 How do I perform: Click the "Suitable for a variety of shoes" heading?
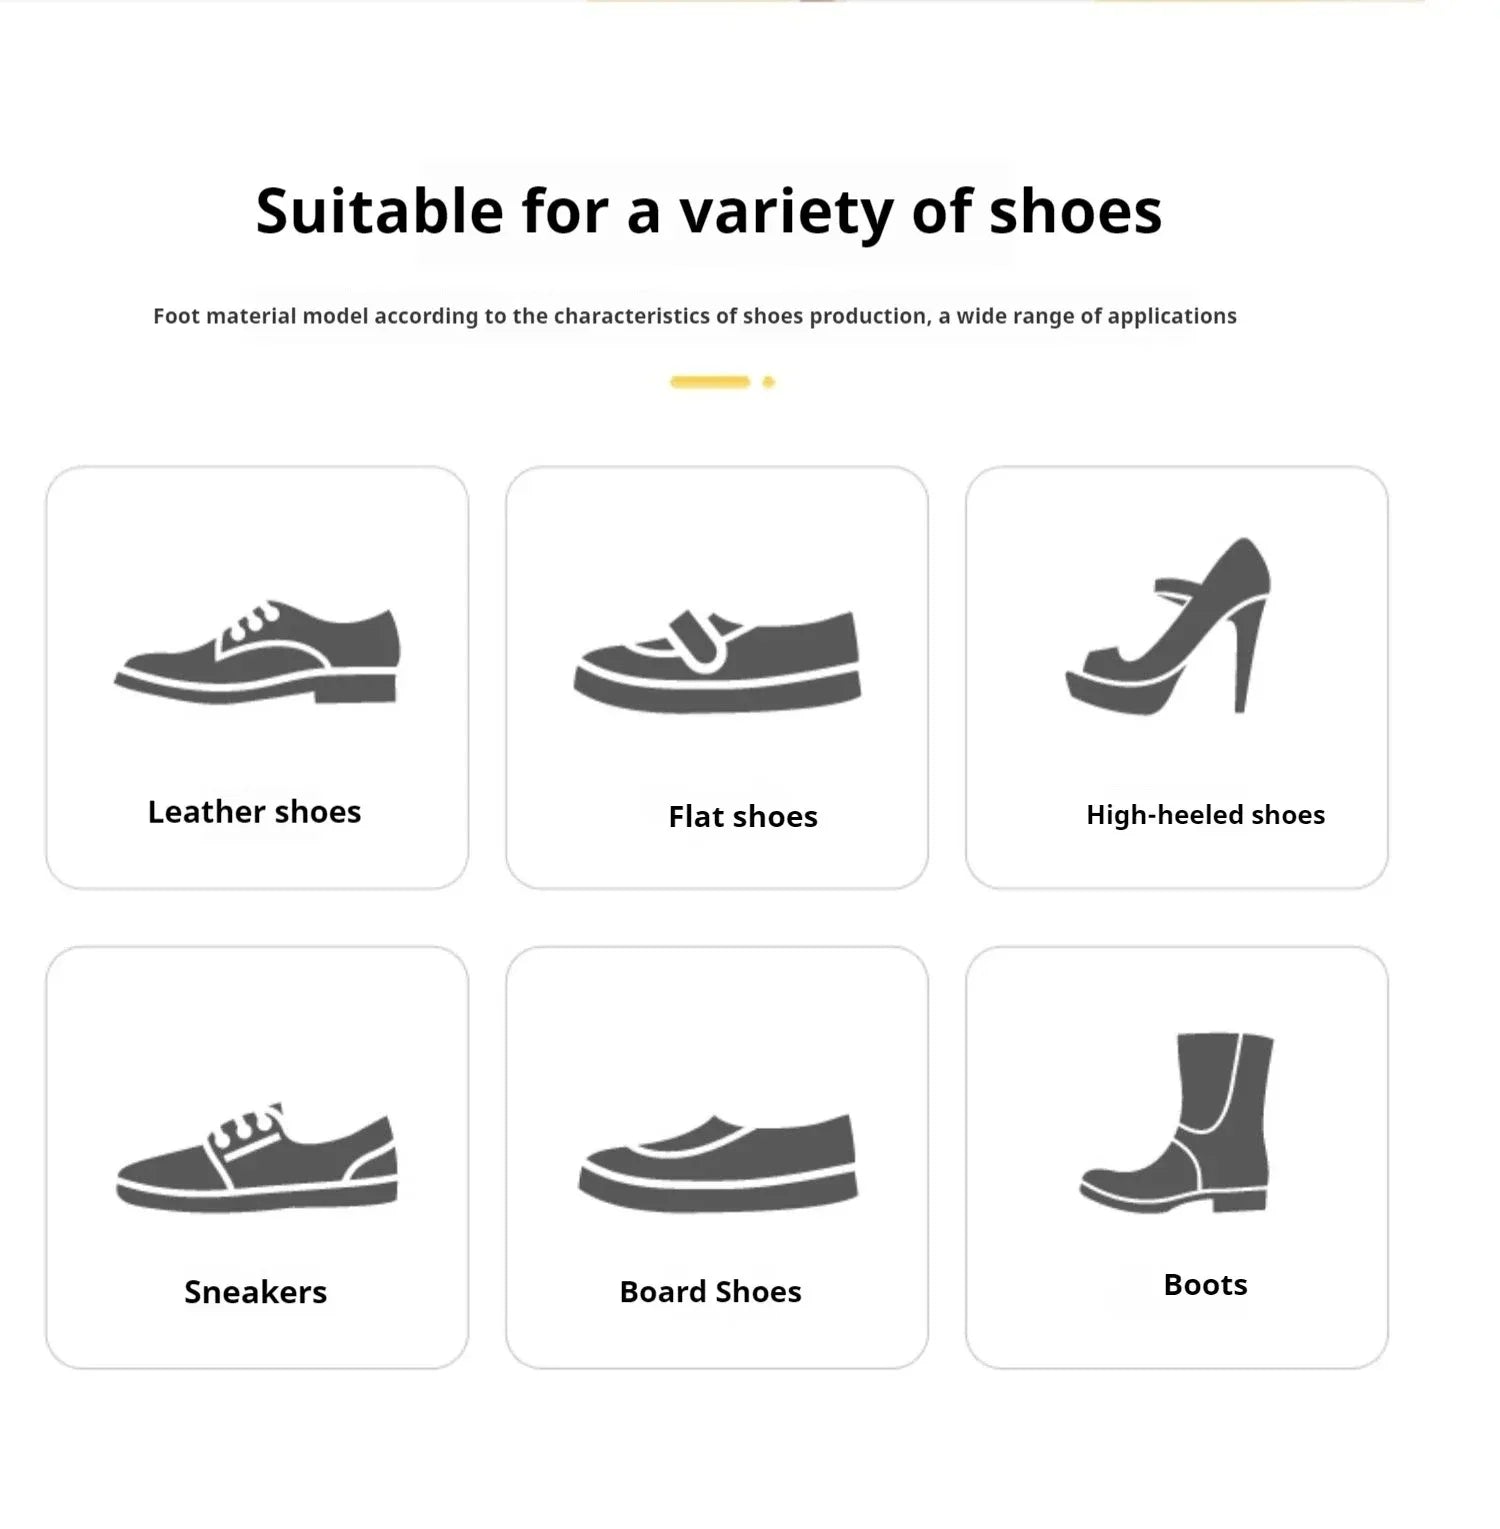(709, 211)
